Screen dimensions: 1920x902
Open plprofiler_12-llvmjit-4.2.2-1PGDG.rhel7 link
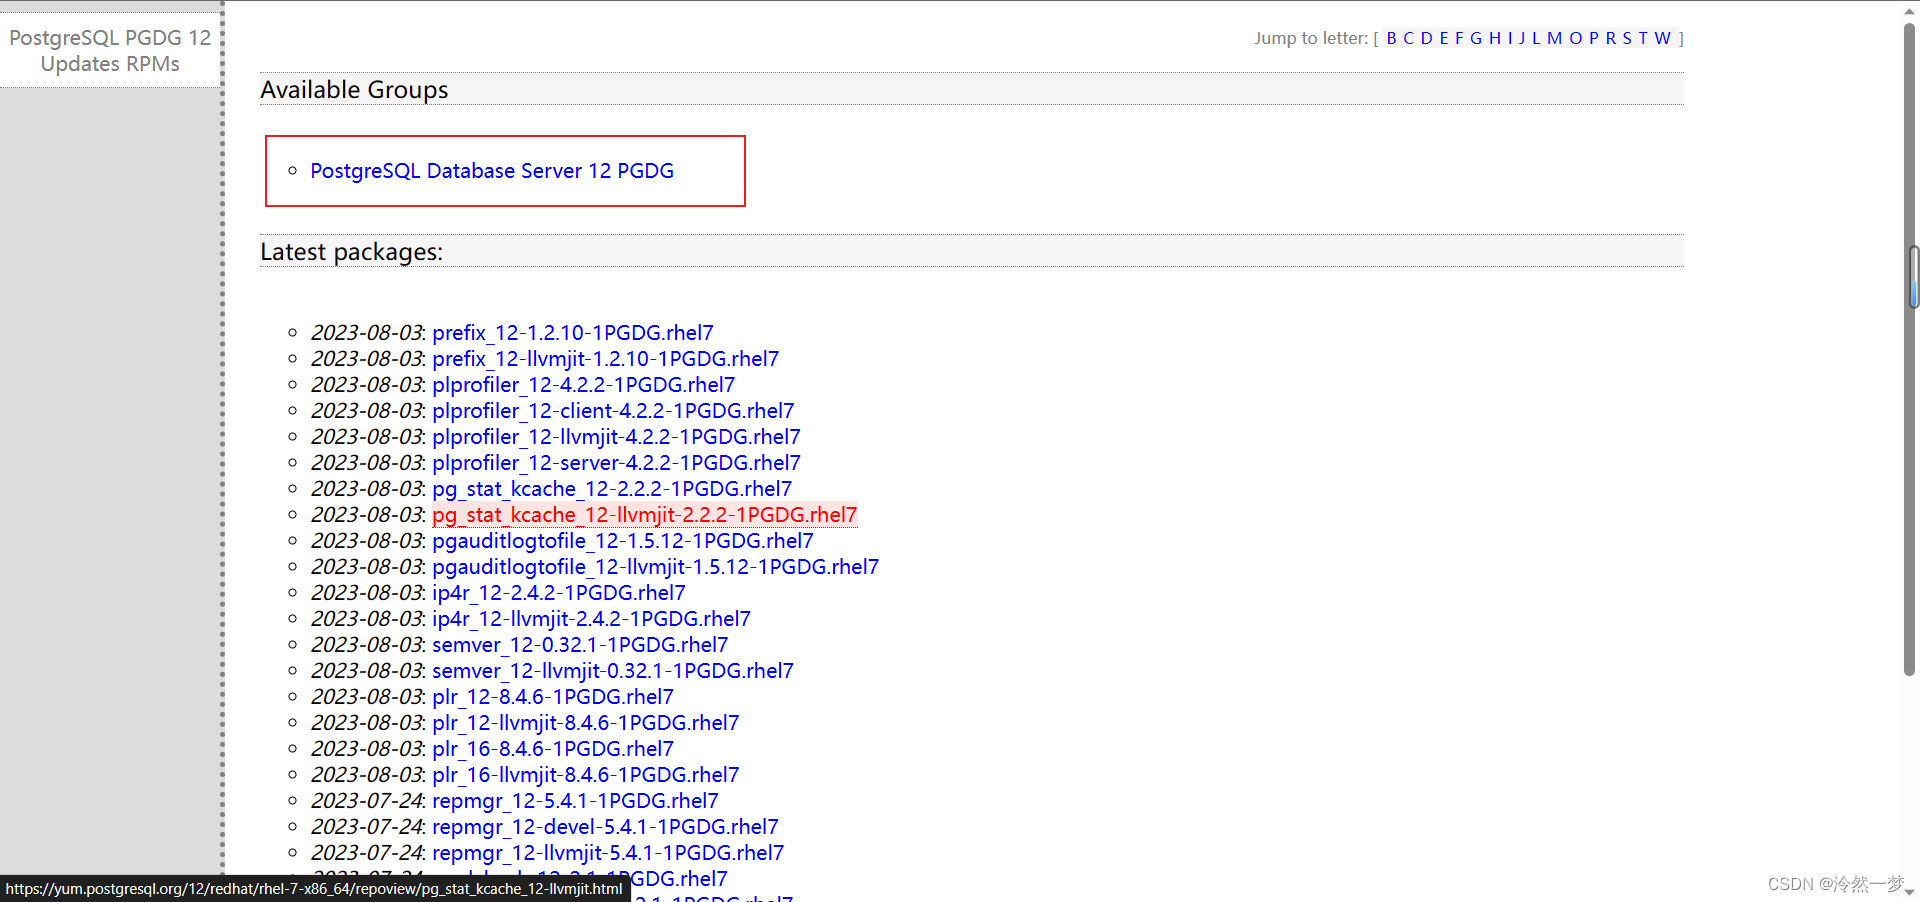[616, 437]
